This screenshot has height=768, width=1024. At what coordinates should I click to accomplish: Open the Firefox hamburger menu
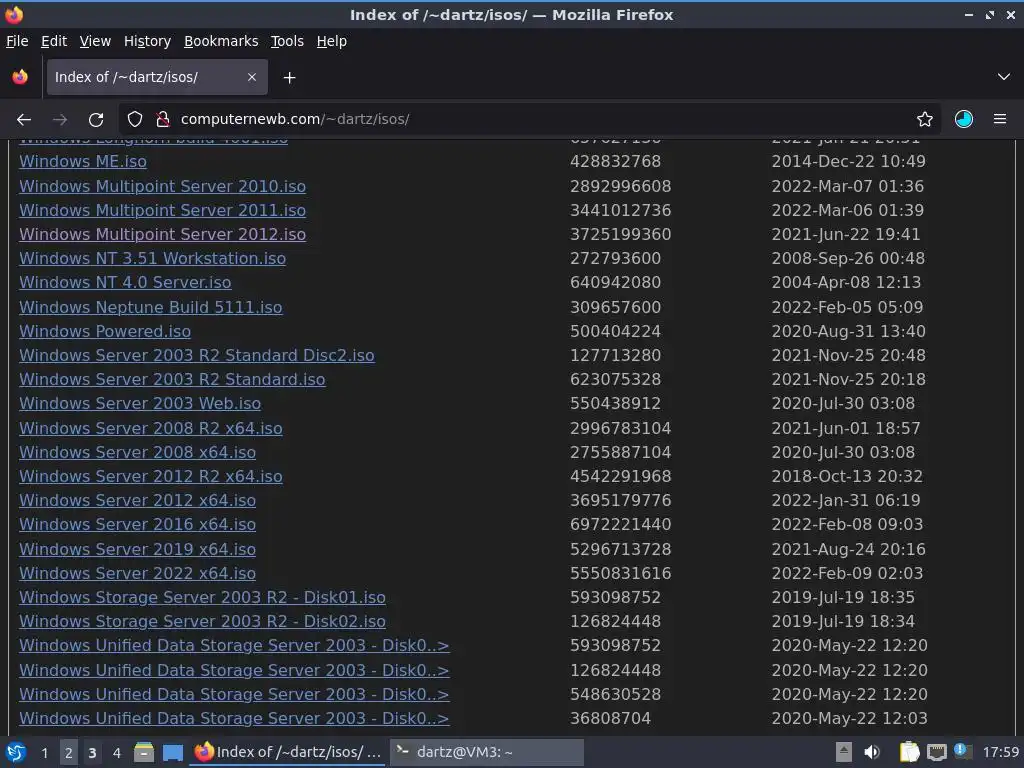[1000, 120]
